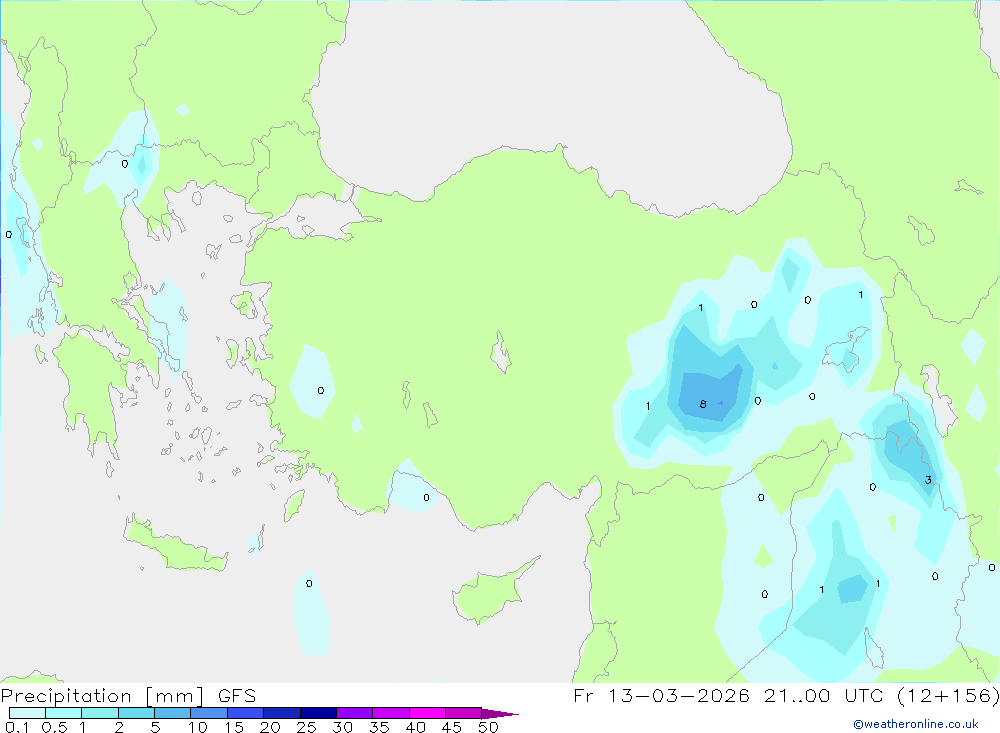Click the 'Precipitation [mm] GFS' title text
This screenshot has height=733, width=1000.
click(x=128, y=696)
